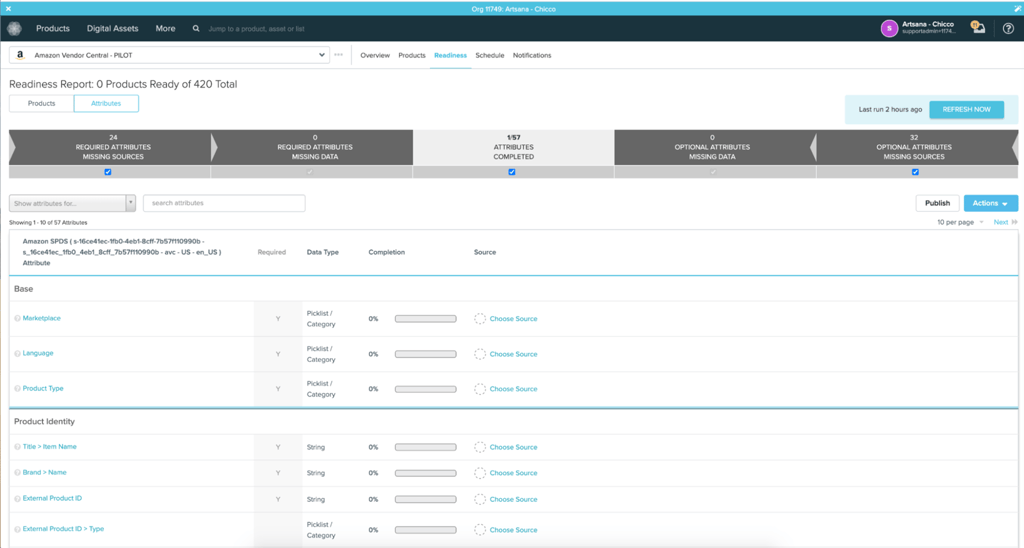This screenshot has height=548, width=1024.
Task: Close the org banner with X icon
Action: pos(8,8)
